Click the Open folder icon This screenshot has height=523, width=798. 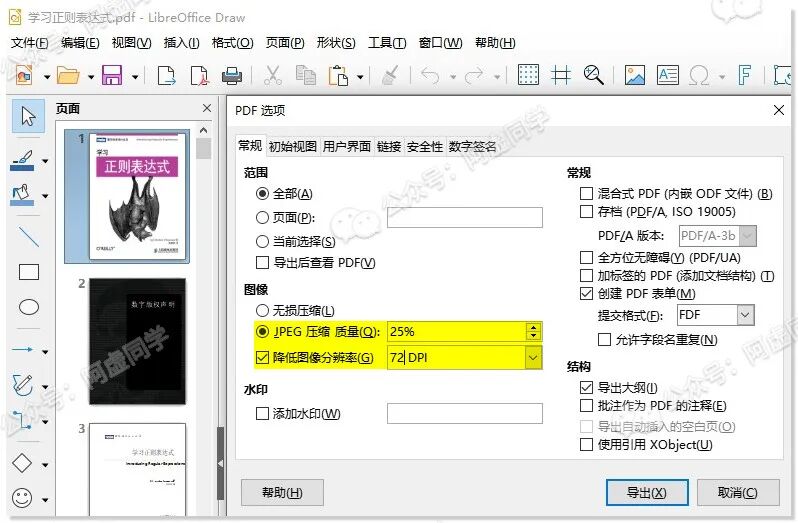point(68,76)
